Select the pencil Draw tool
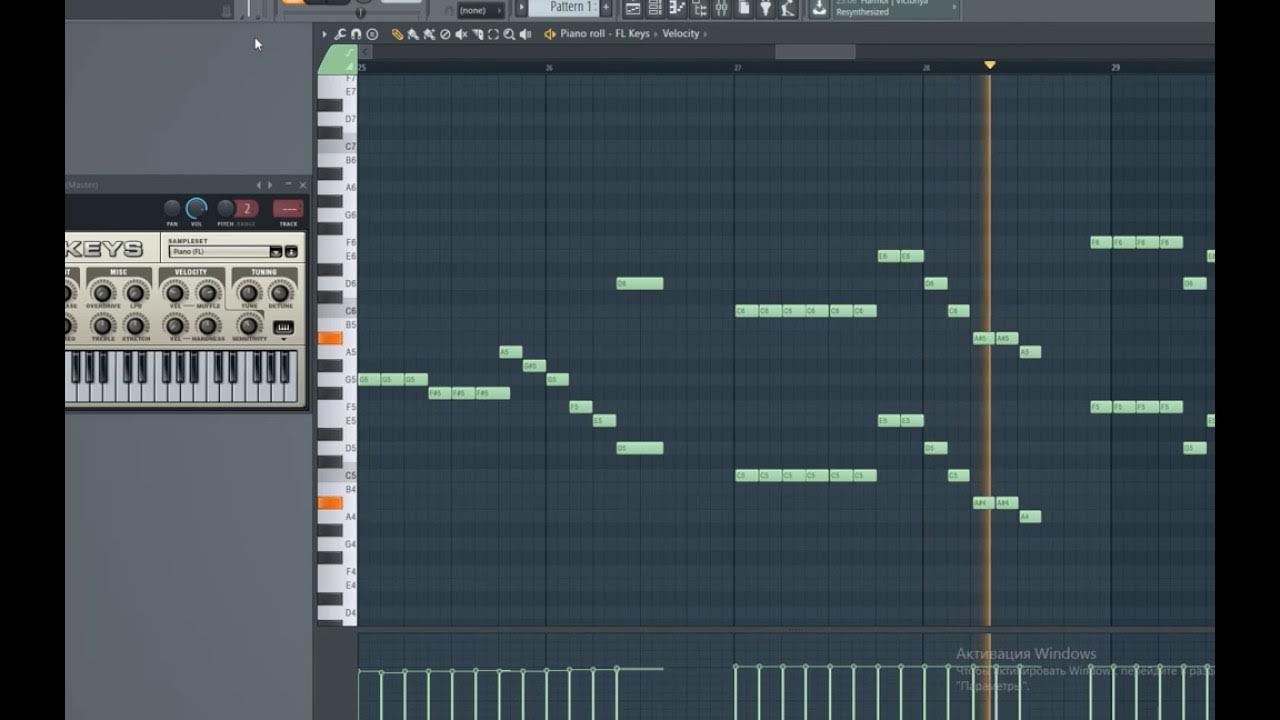Image resolution: width=1280 pixels, height=720 pixels. tap(397, 34)
